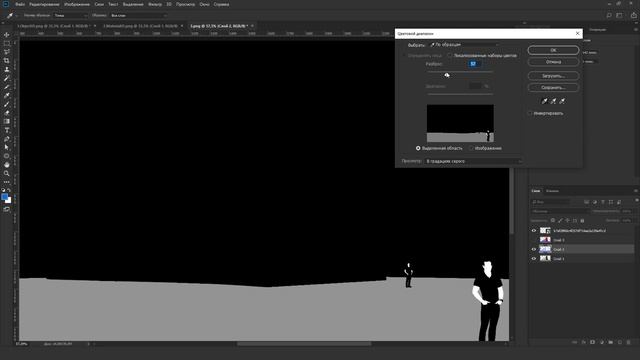Open the layer fill dropdown
The image size is (640, 360).
coord(626,220)
